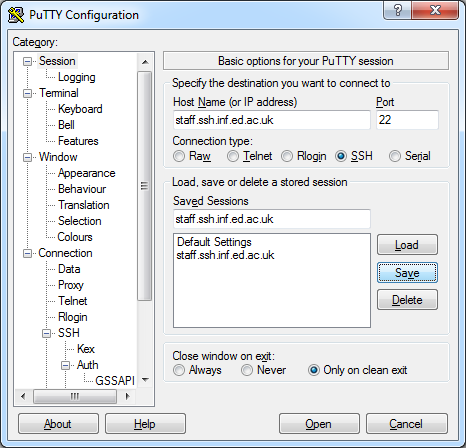Click the left arrow of horizontal scrollbar

[x=23, y=396]
